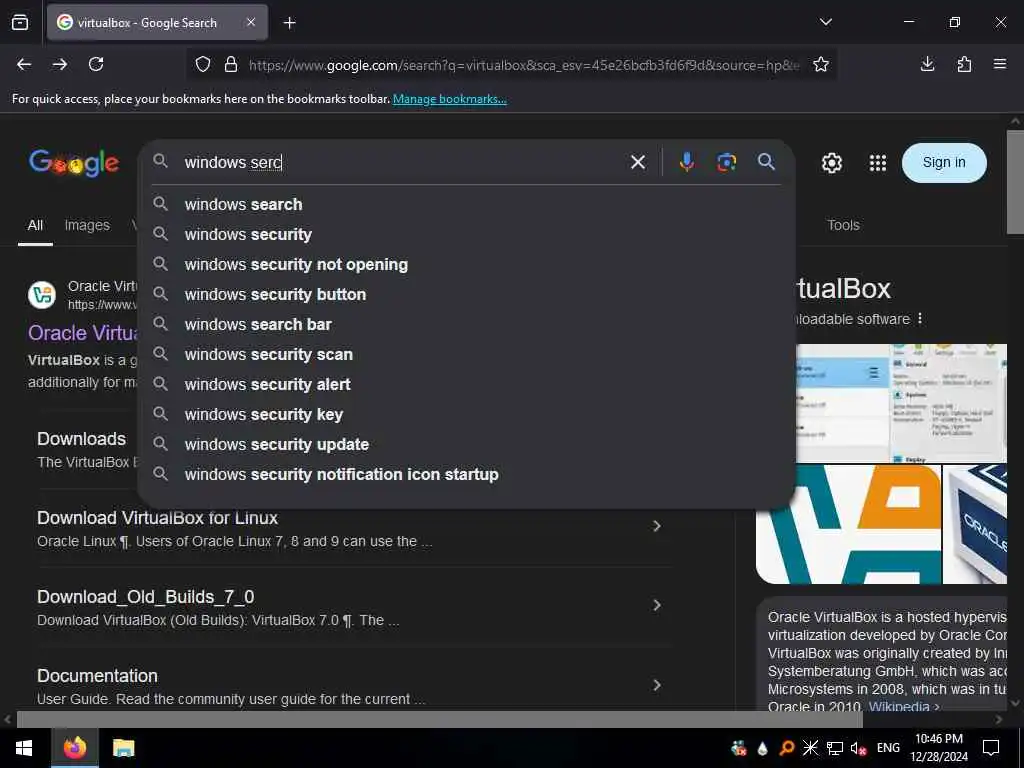Choose 'windows security button' suggestion
The height and width of the screenshot is (768, 1024).
[x=466, y=295]
